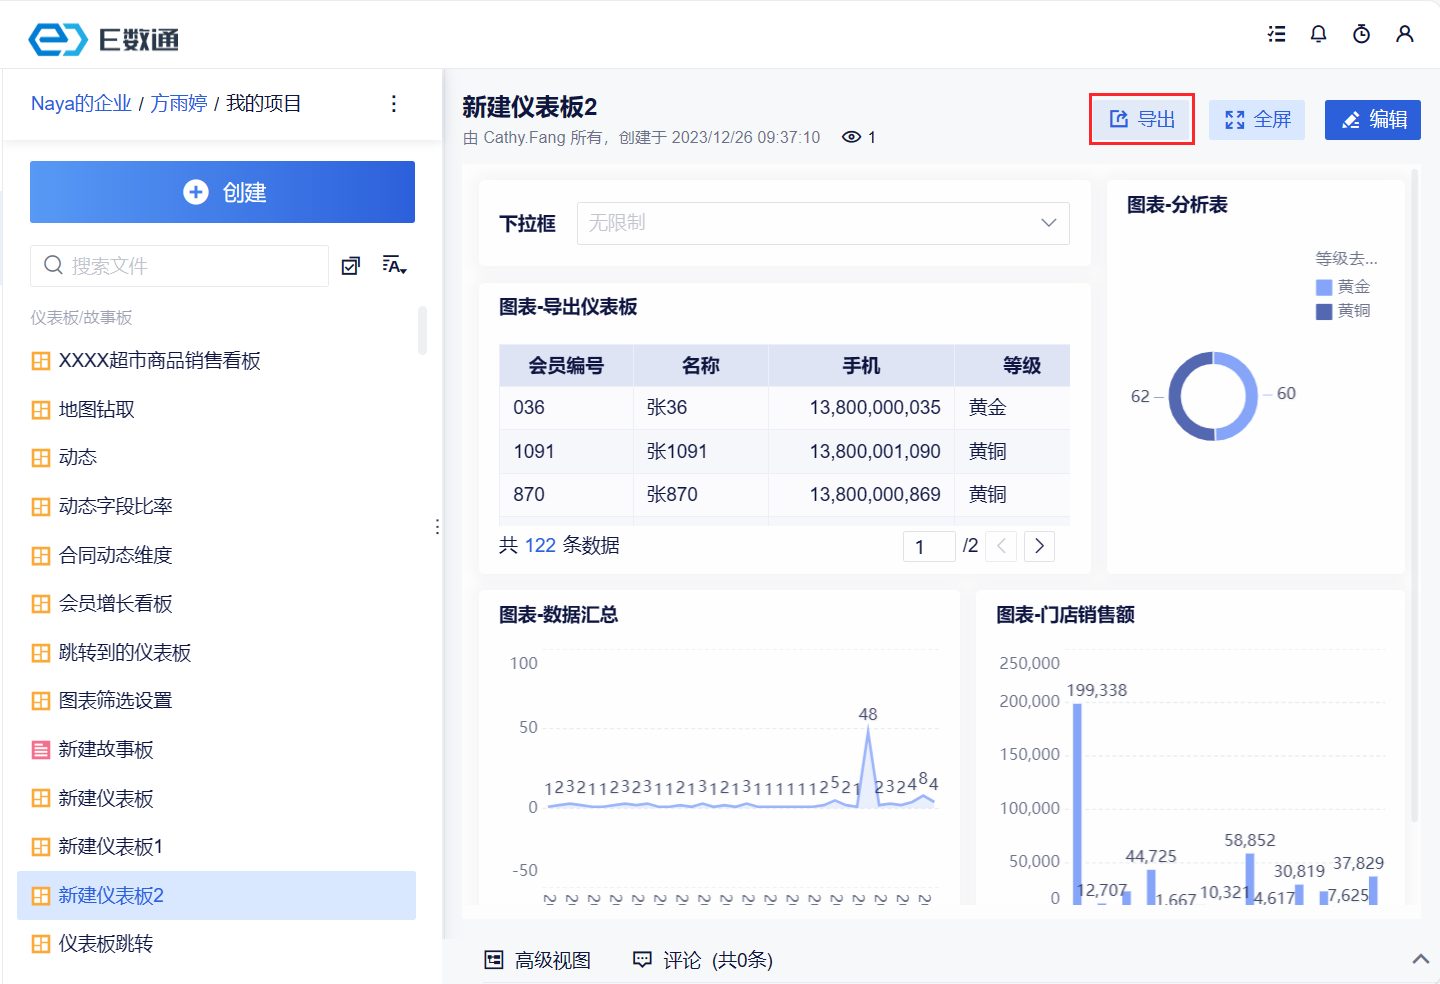Open the Naya的企业 breadcrumb link
The width and height of the screenshot is (1440, 984).
(x=81, y=104)
